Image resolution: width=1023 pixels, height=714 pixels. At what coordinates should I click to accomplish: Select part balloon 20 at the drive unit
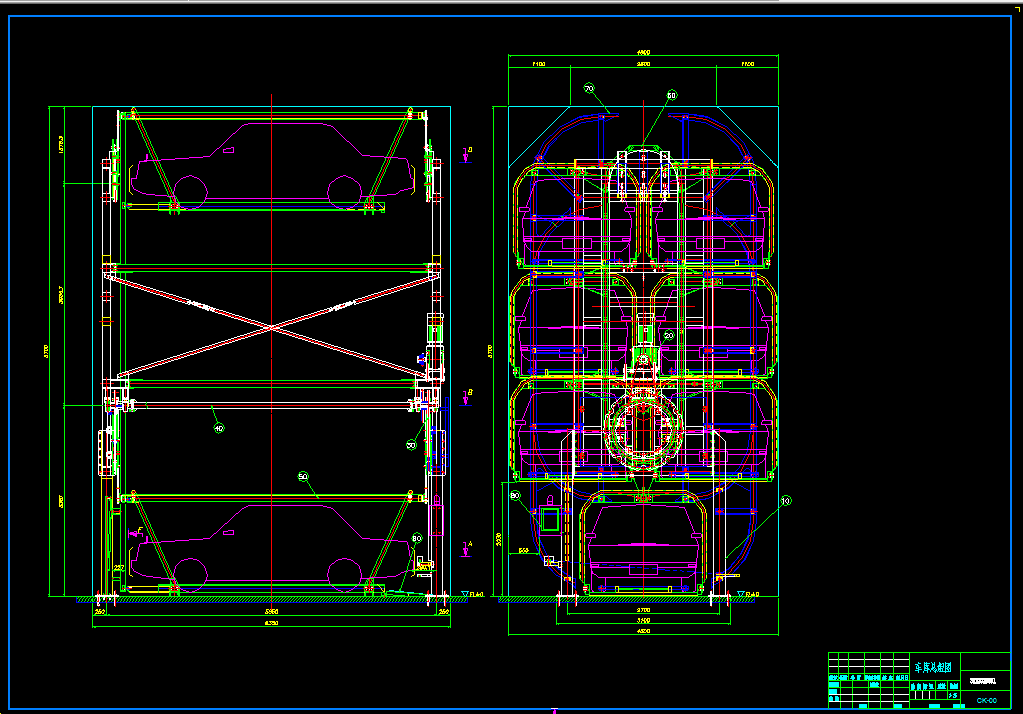point(669,335)
